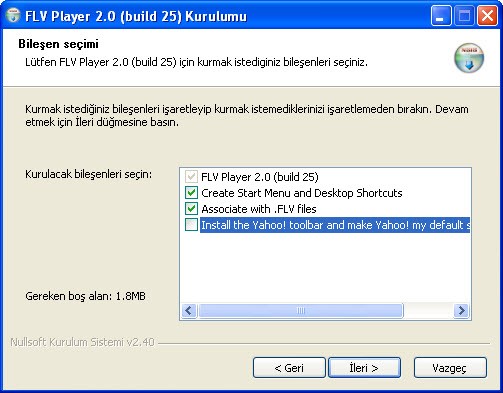Select the Create Start Menu and Desktop Shortcuts row
Screen dimensions: 503x393
[302, 193]
